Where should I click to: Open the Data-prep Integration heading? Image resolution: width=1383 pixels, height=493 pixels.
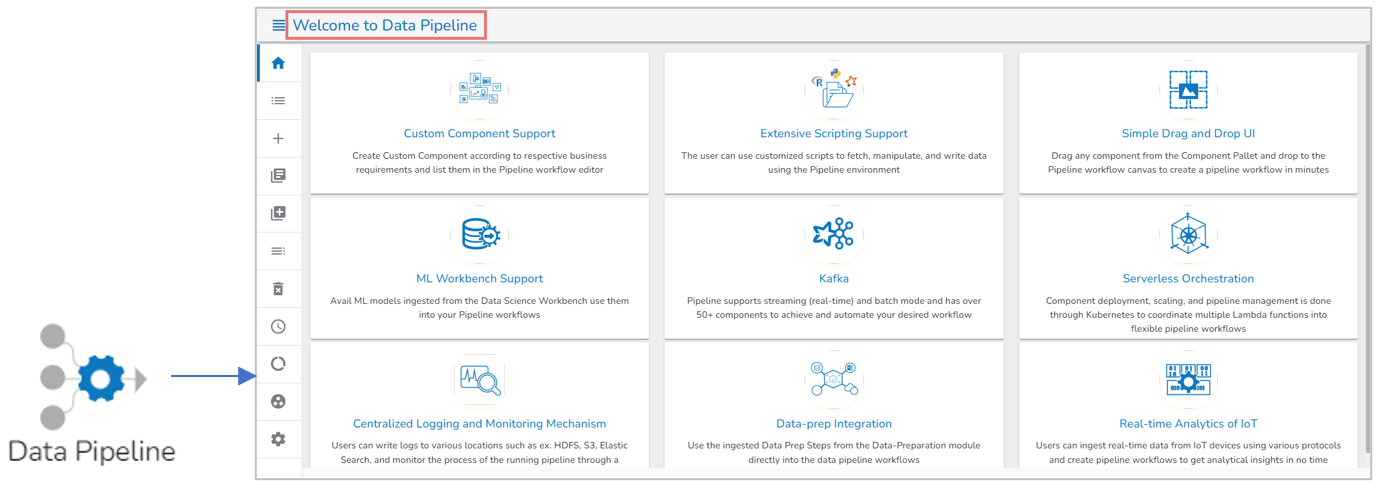833,423
